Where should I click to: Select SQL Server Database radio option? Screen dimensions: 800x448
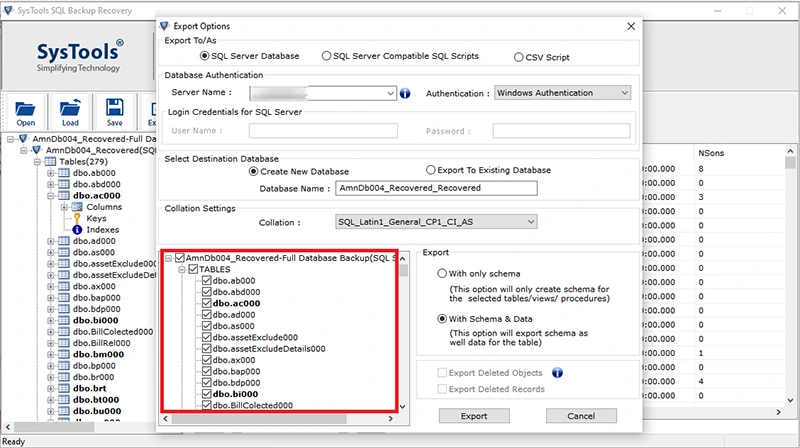tap(204, 56)
